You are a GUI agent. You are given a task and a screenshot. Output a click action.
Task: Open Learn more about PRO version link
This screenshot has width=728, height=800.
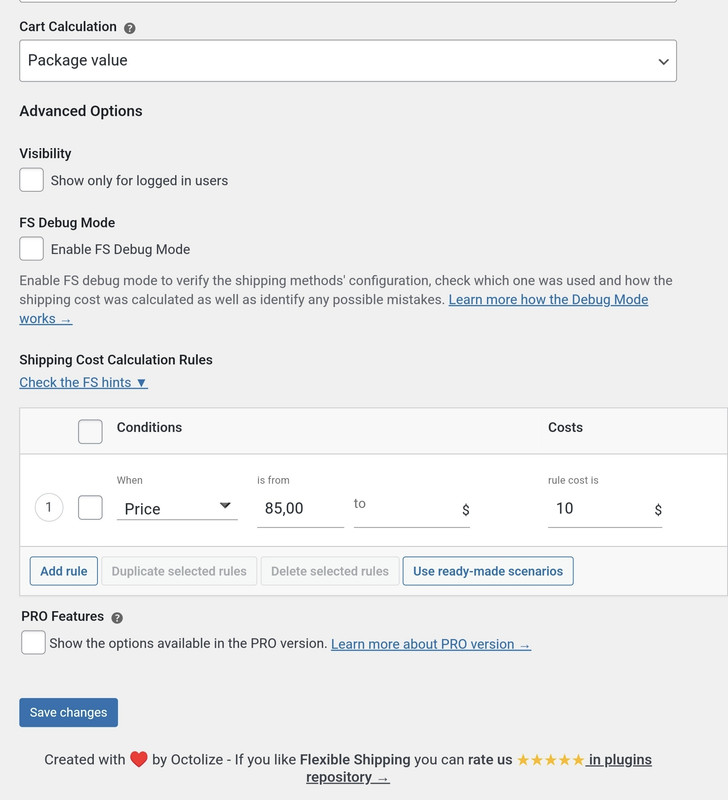click(x=431, y=644)
